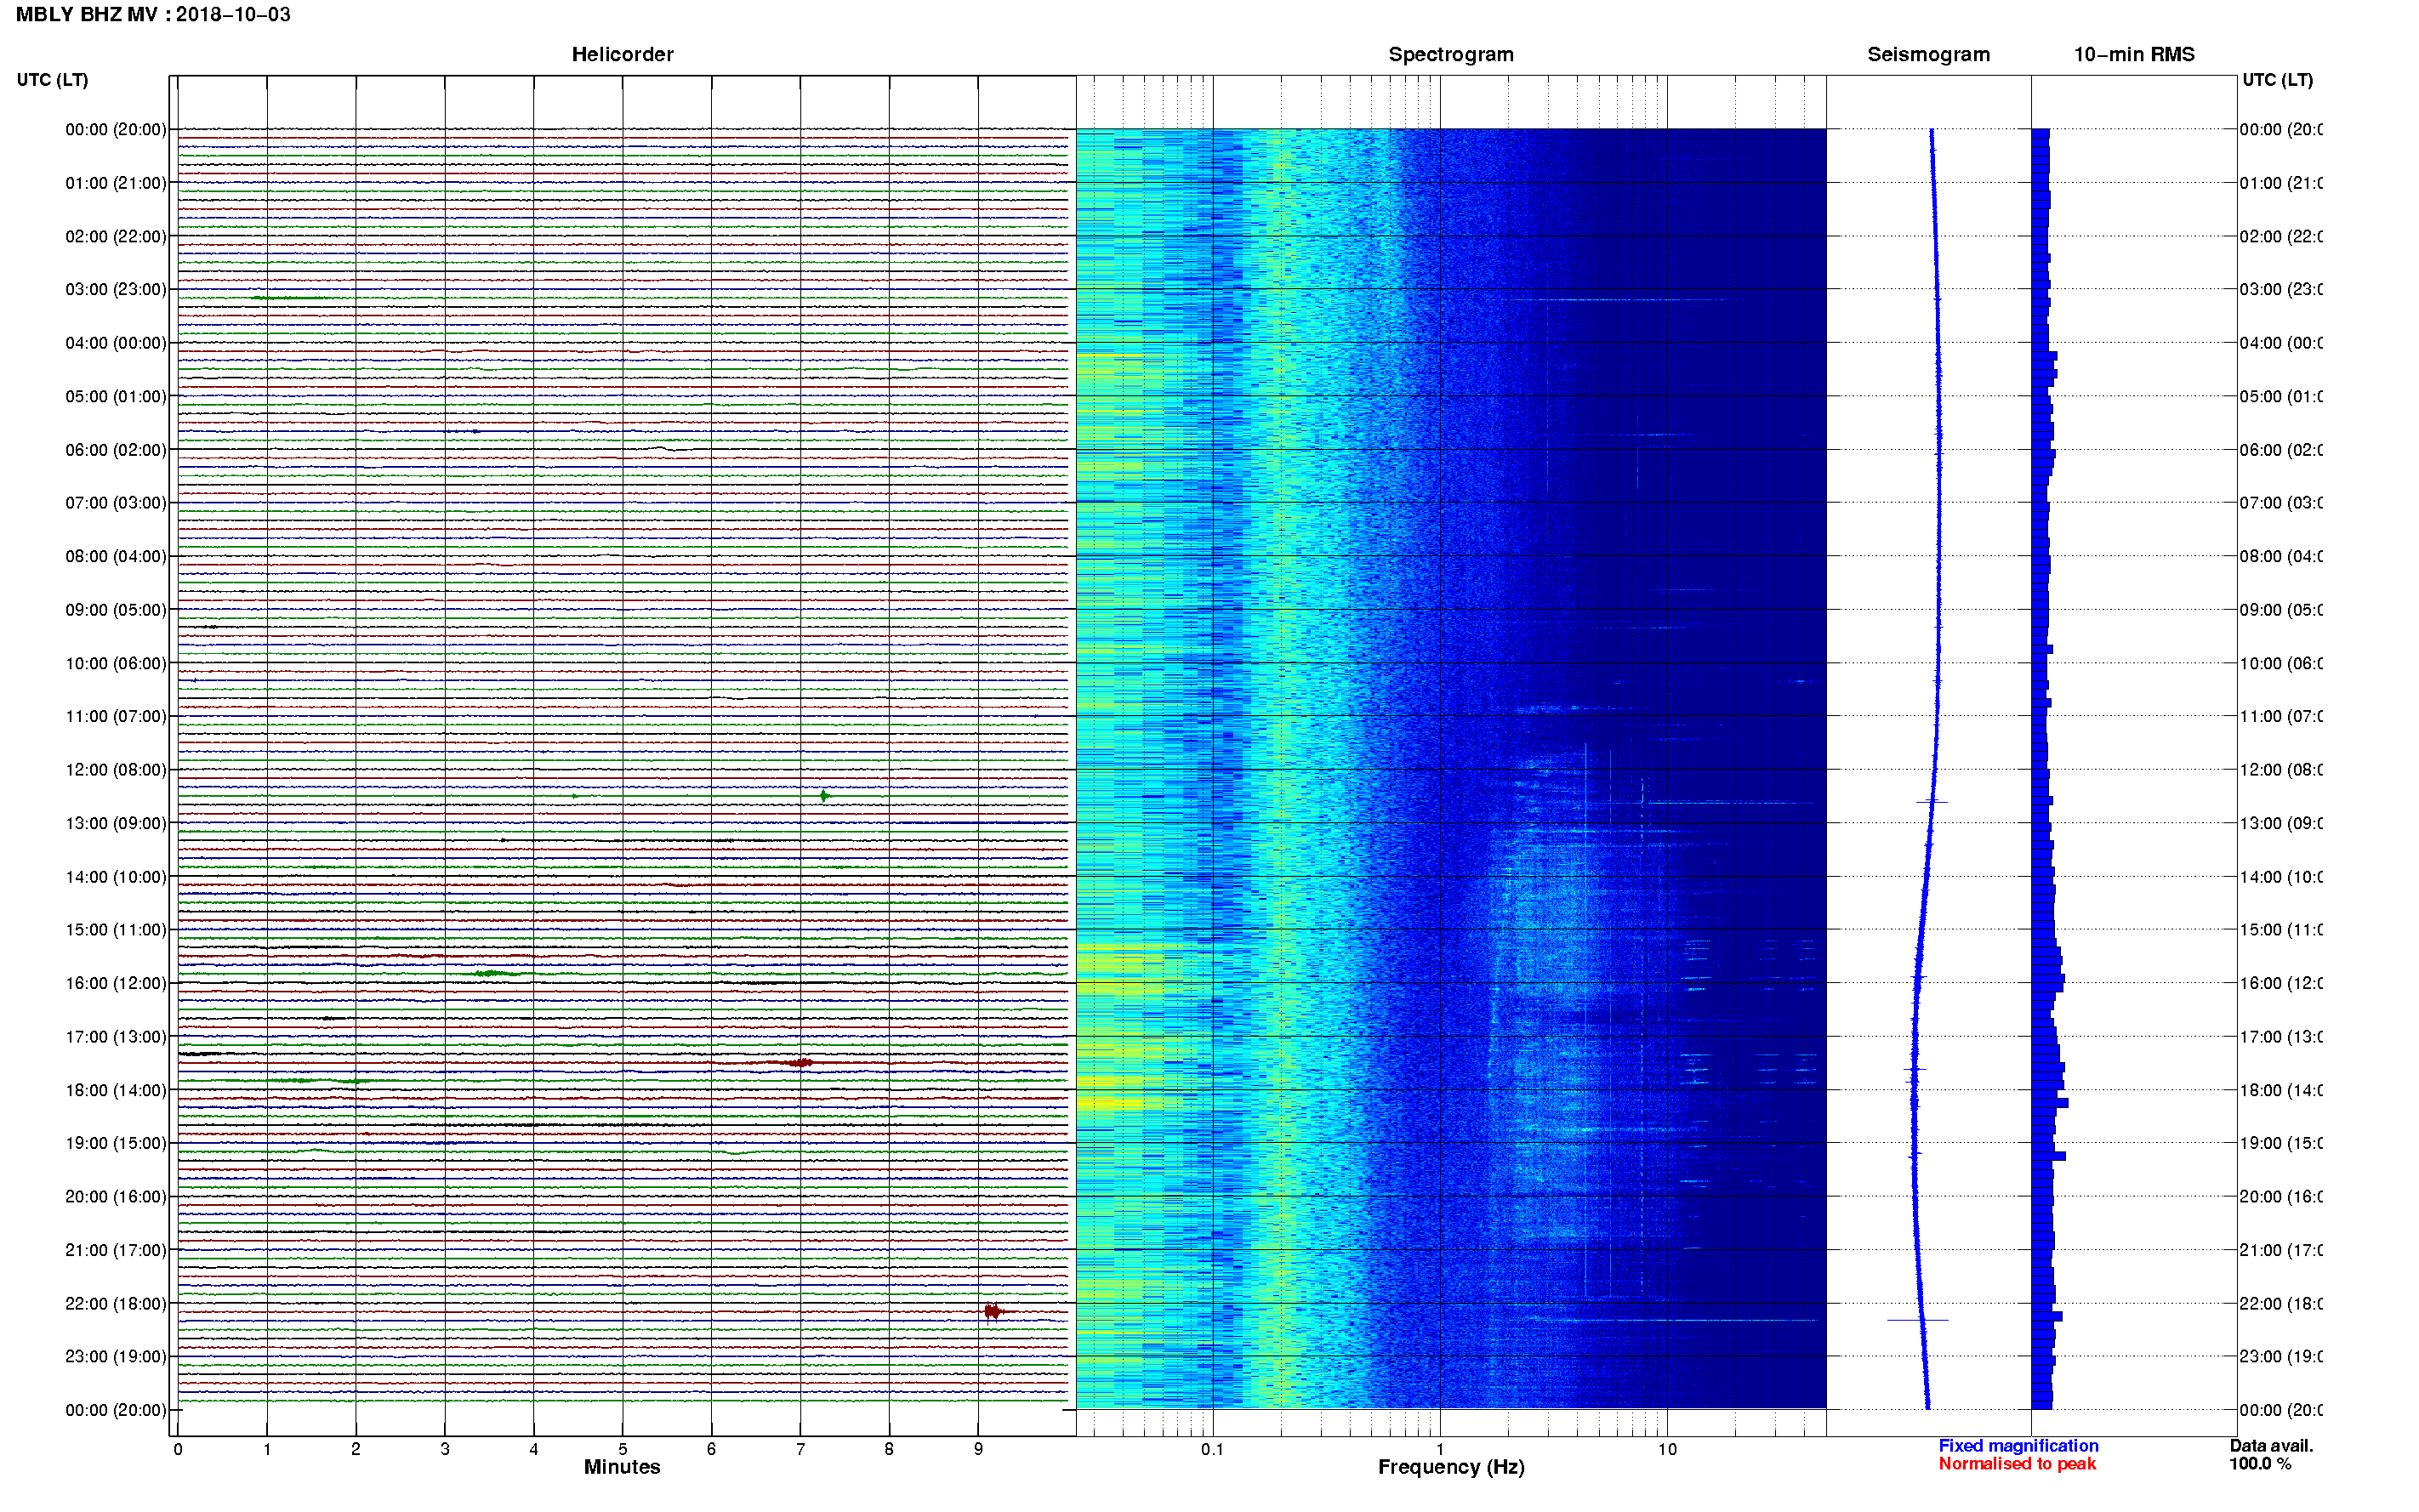2419x1512 pixels.
Task: Click the '09:00 (05:00)' left time label
Action: [x=116, y=610]
